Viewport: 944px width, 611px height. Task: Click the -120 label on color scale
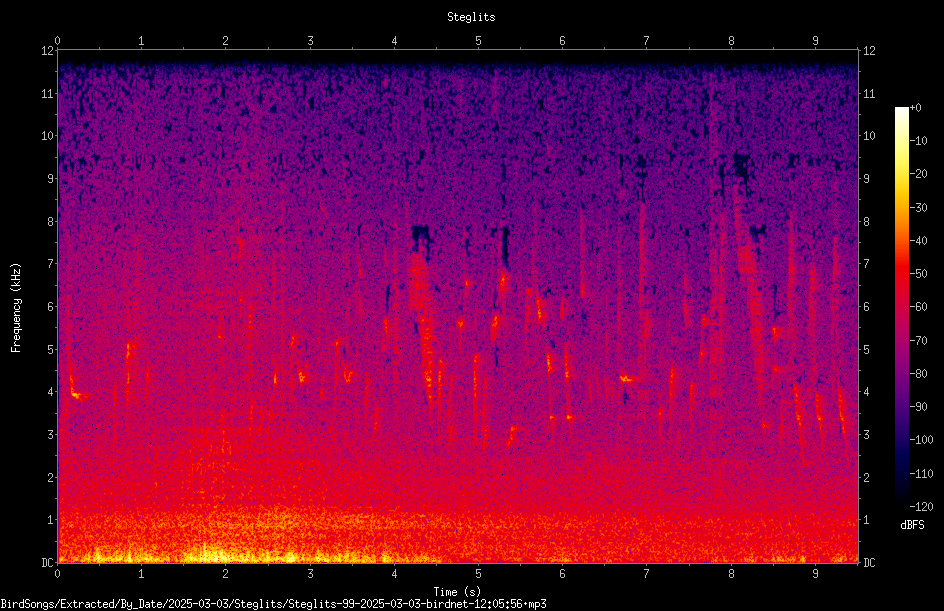[x=921, y=507]
